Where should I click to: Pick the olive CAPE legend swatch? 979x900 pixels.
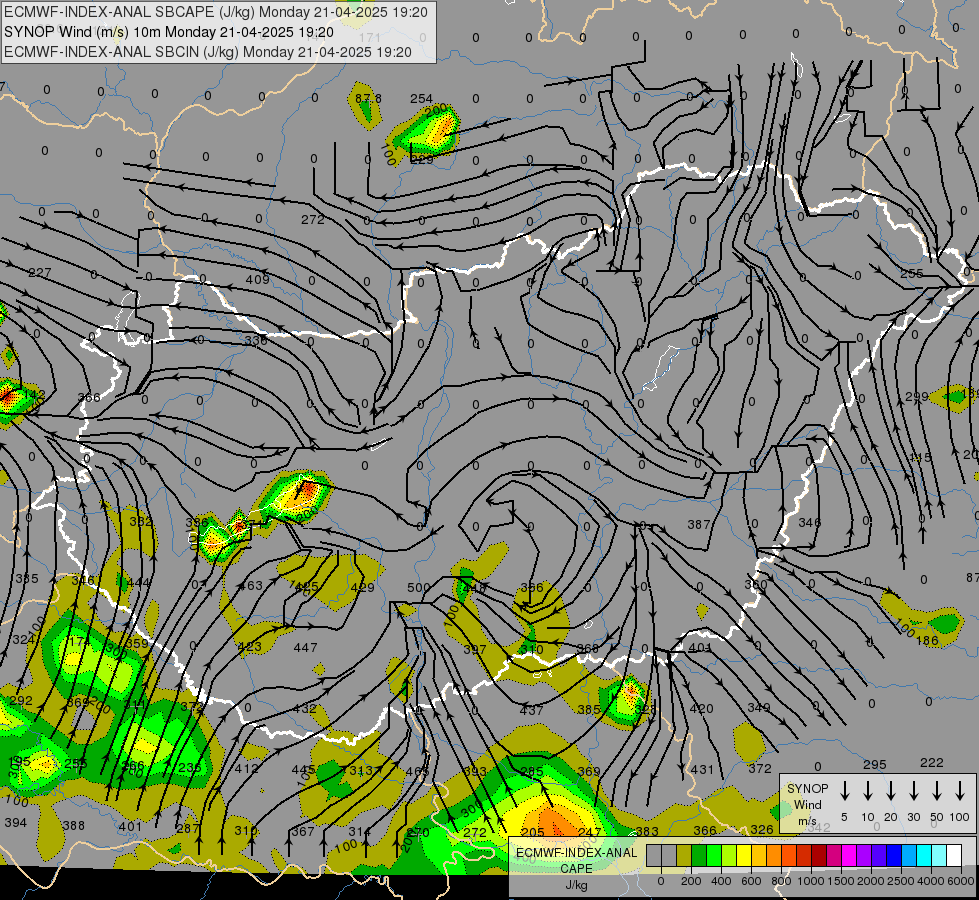coord(684,856)
